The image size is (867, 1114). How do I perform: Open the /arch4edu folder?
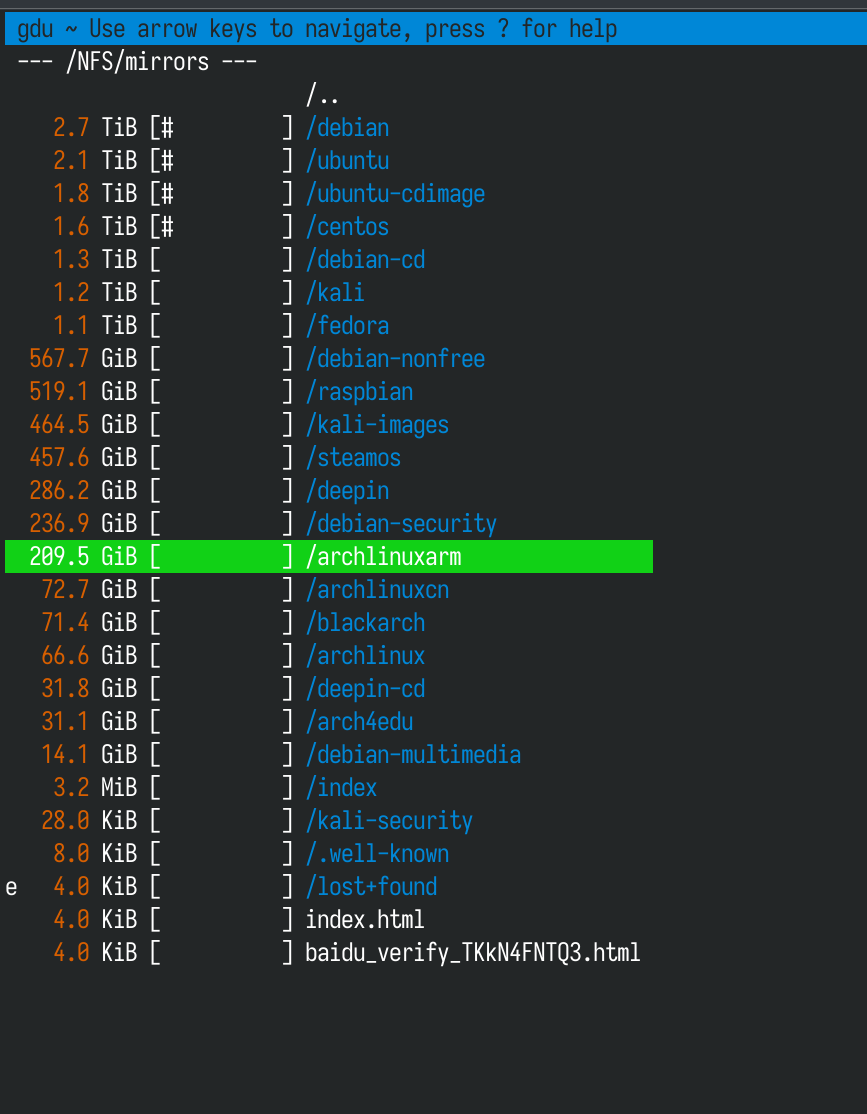359,722
